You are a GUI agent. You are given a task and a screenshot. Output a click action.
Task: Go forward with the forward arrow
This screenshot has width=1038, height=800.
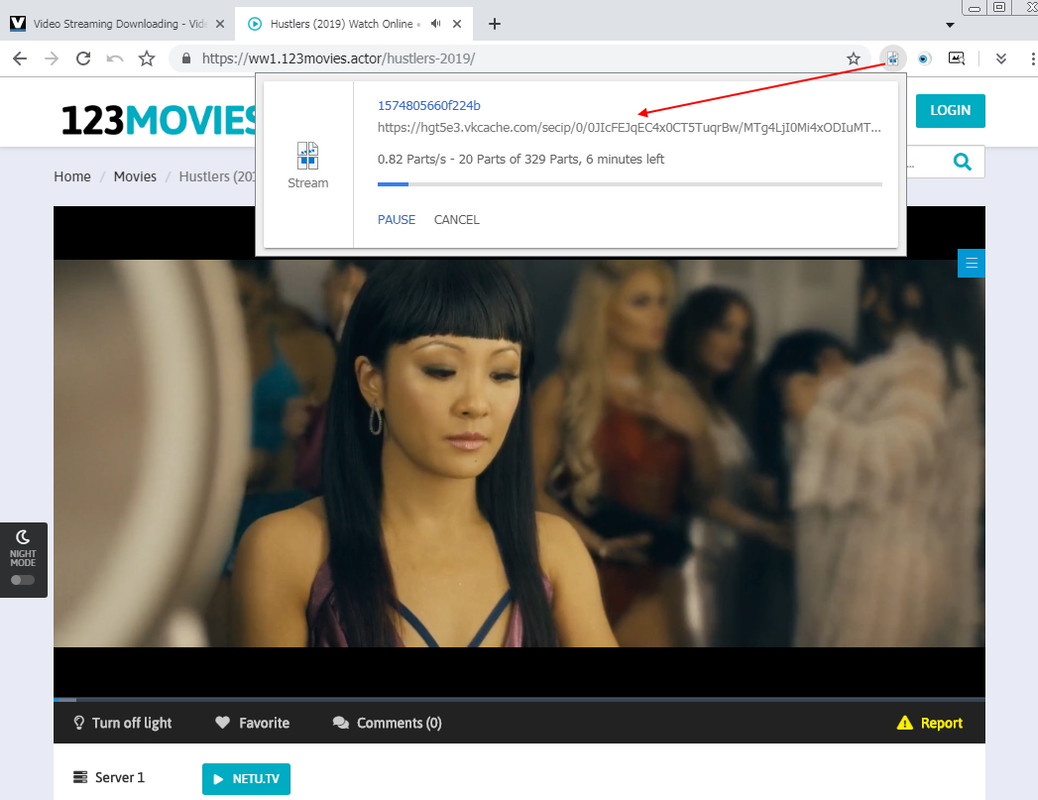(51, 58)
